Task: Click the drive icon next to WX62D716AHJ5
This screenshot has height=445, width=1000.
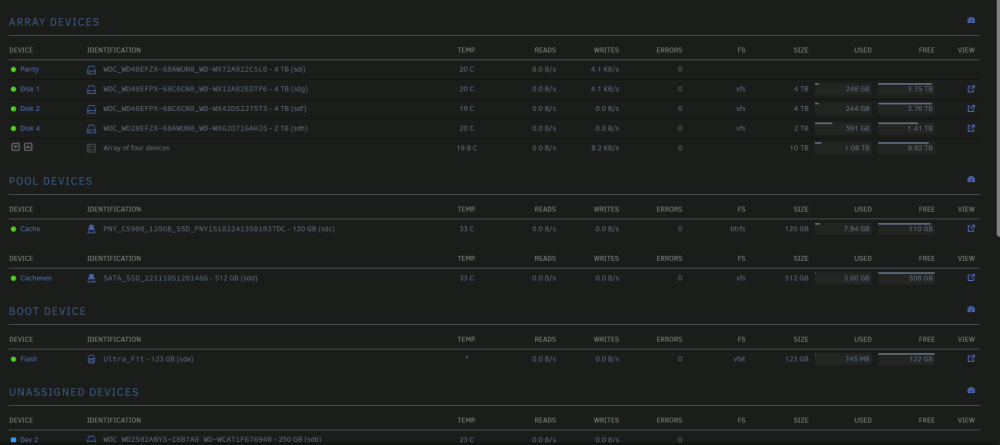Action: 91,129
